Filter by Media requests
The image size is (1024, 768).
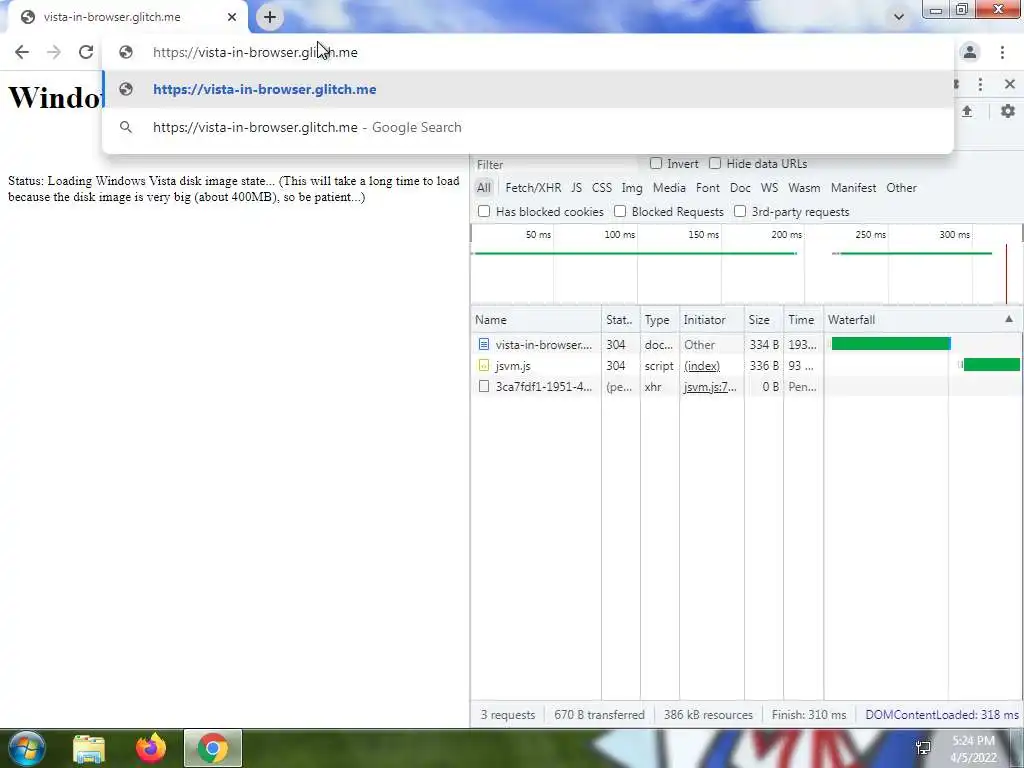pyautogui.click(x=669, y=188)
